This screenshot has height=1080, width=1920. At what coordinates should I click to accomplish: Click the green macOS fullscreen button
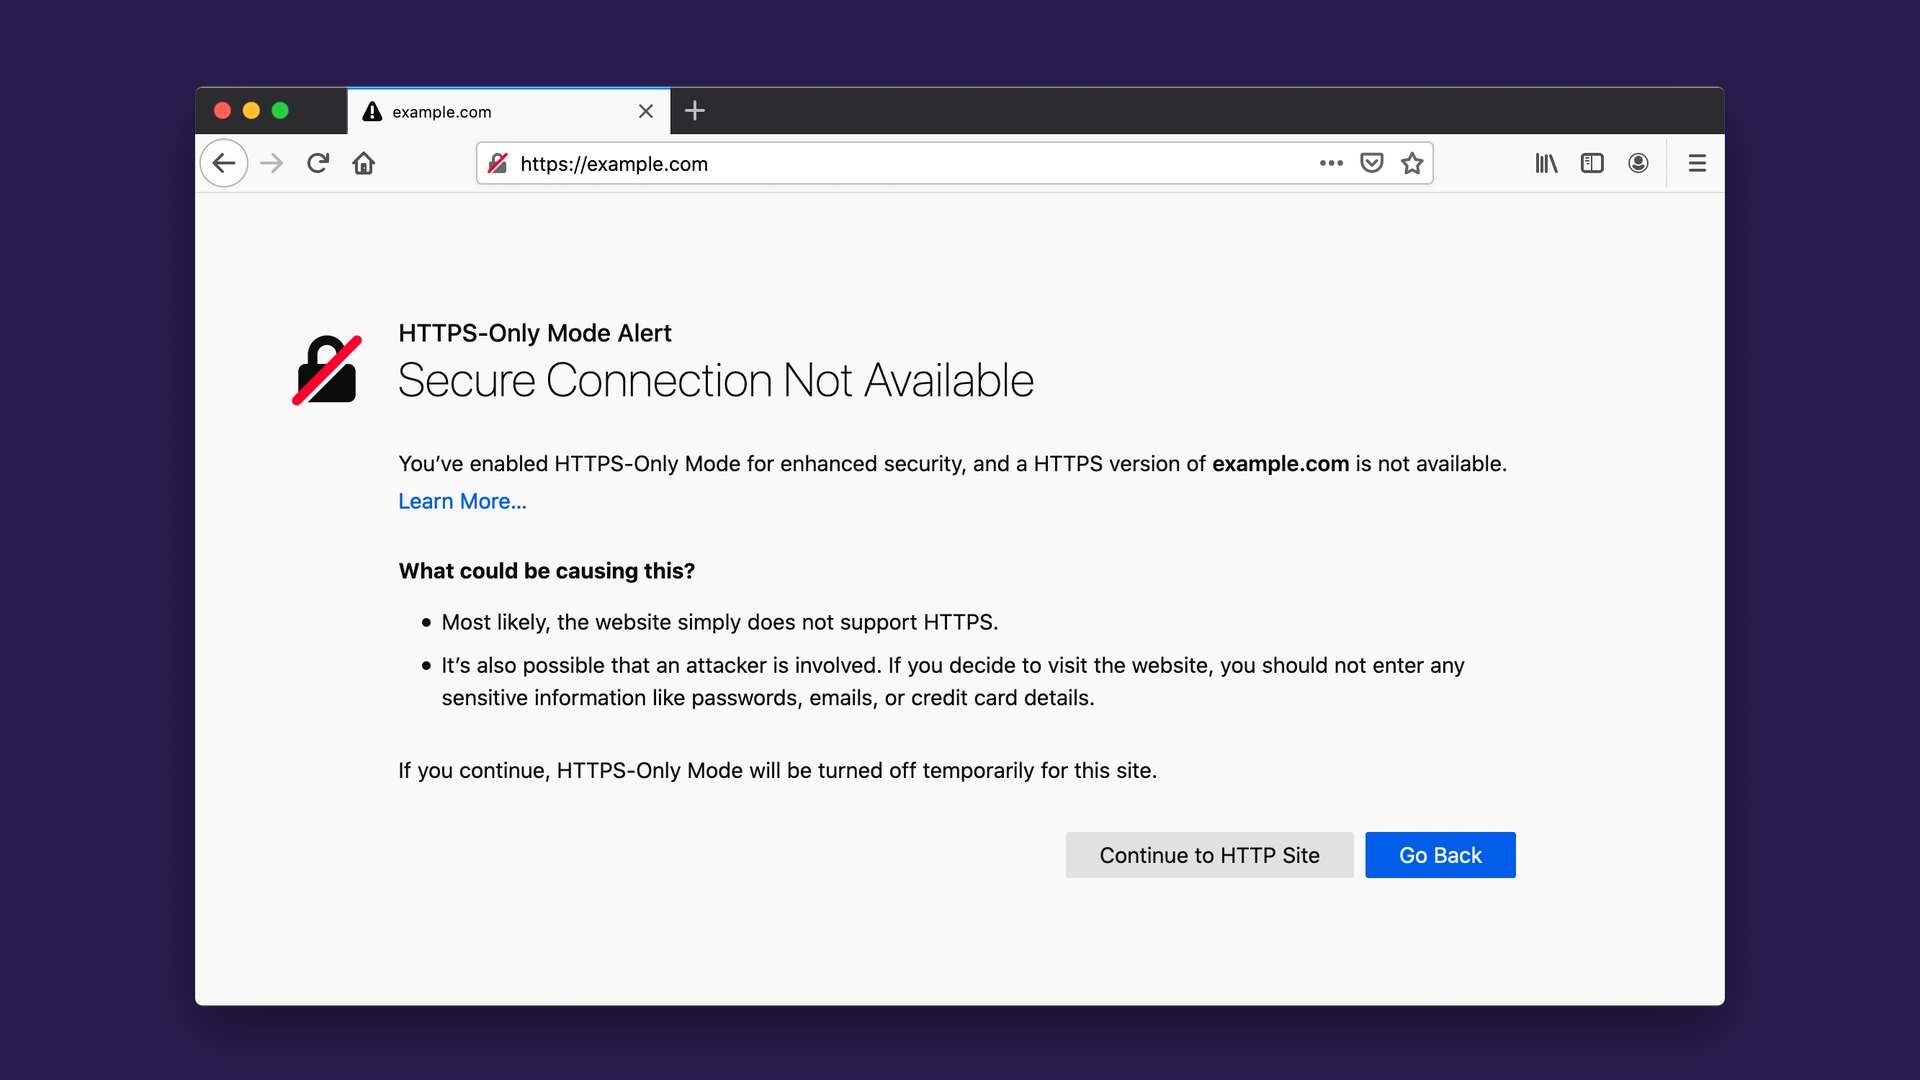tap(280, 111)
